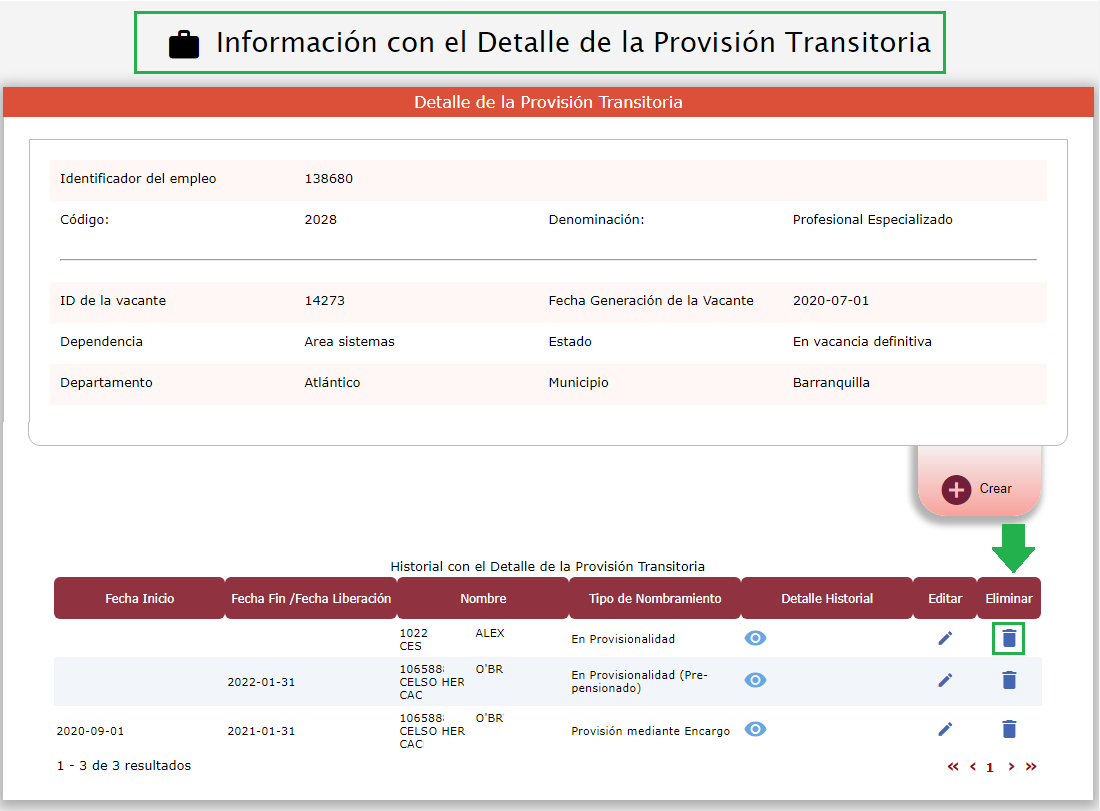
Task: Sort by Fecha Inicio column header
Action: pos(140,599)
